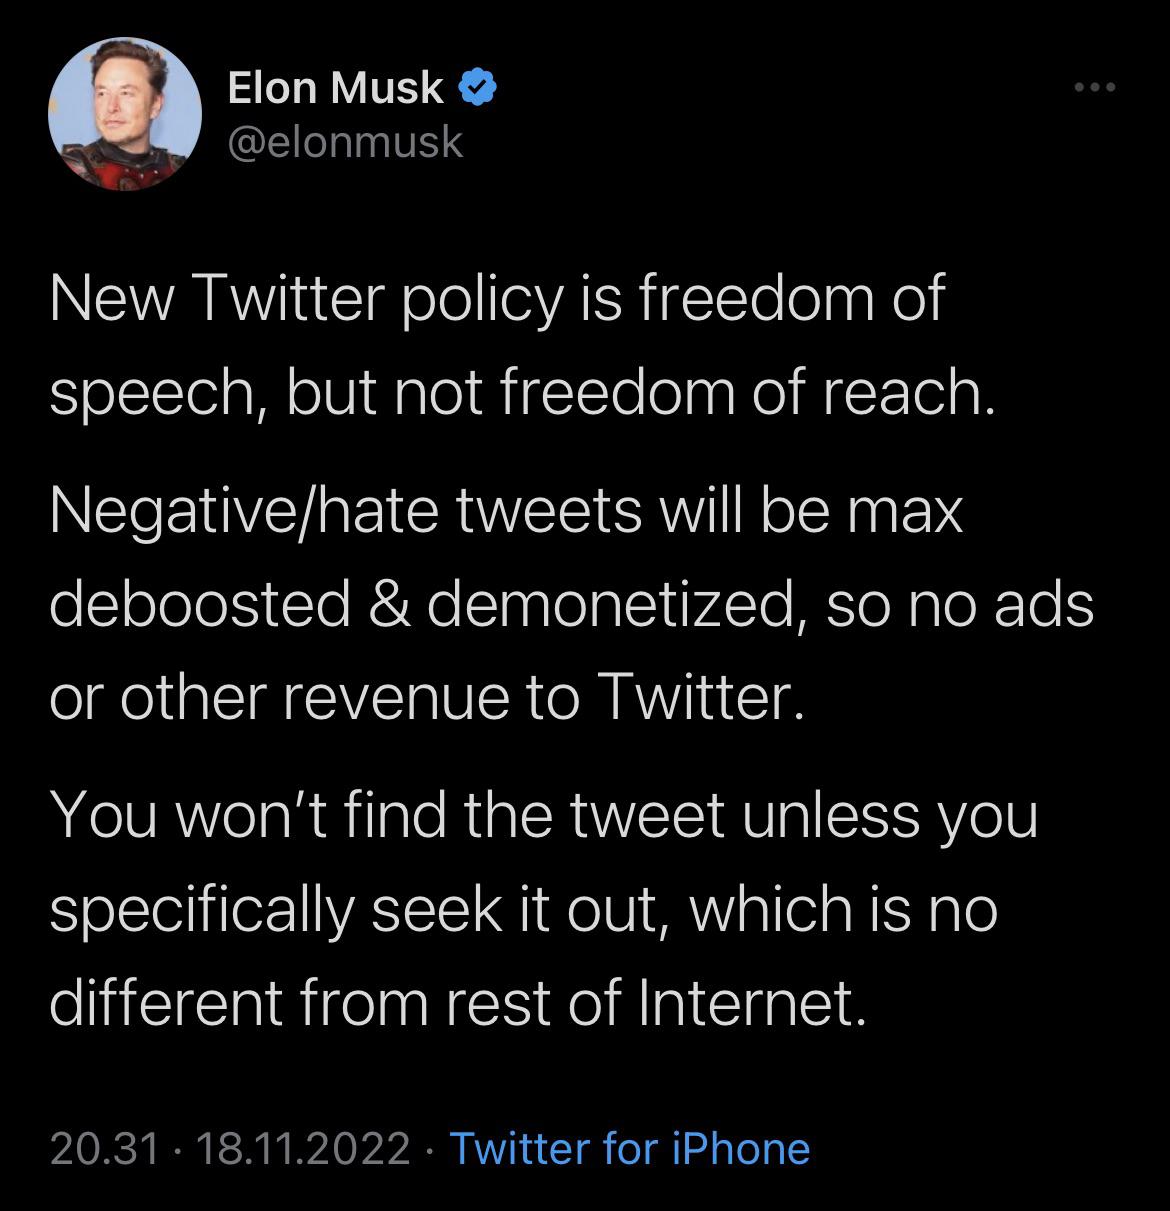
Task: Click the You won't find the tweet line
Action: (544, 817)
